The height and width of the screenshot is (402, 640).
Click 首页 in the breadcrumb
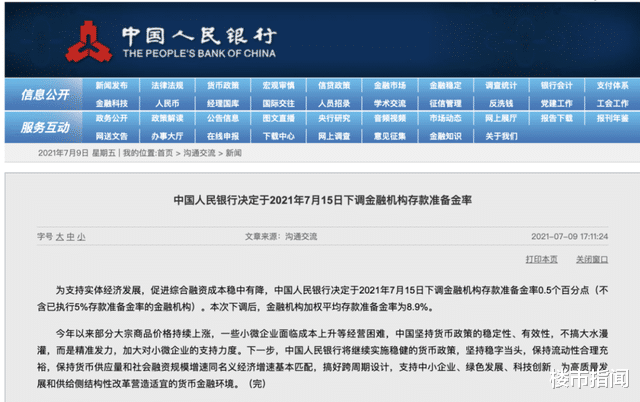(x=165, y=153)
